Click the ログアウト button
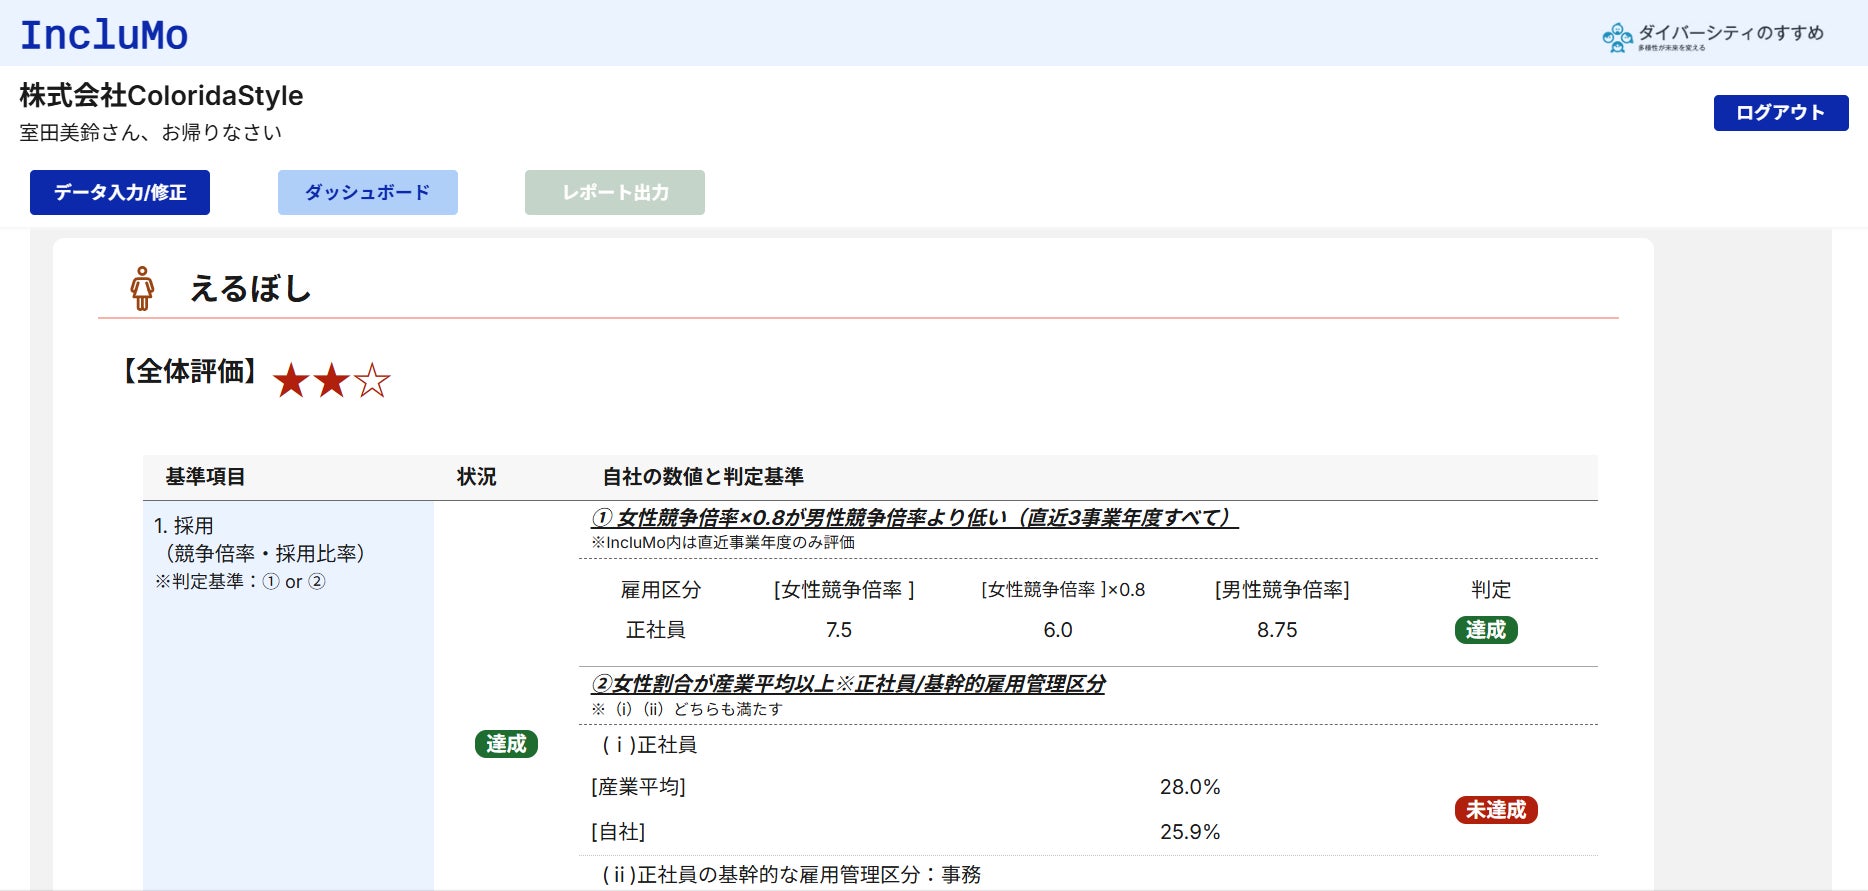1868x891 pixels. (x=1781, y=113)
